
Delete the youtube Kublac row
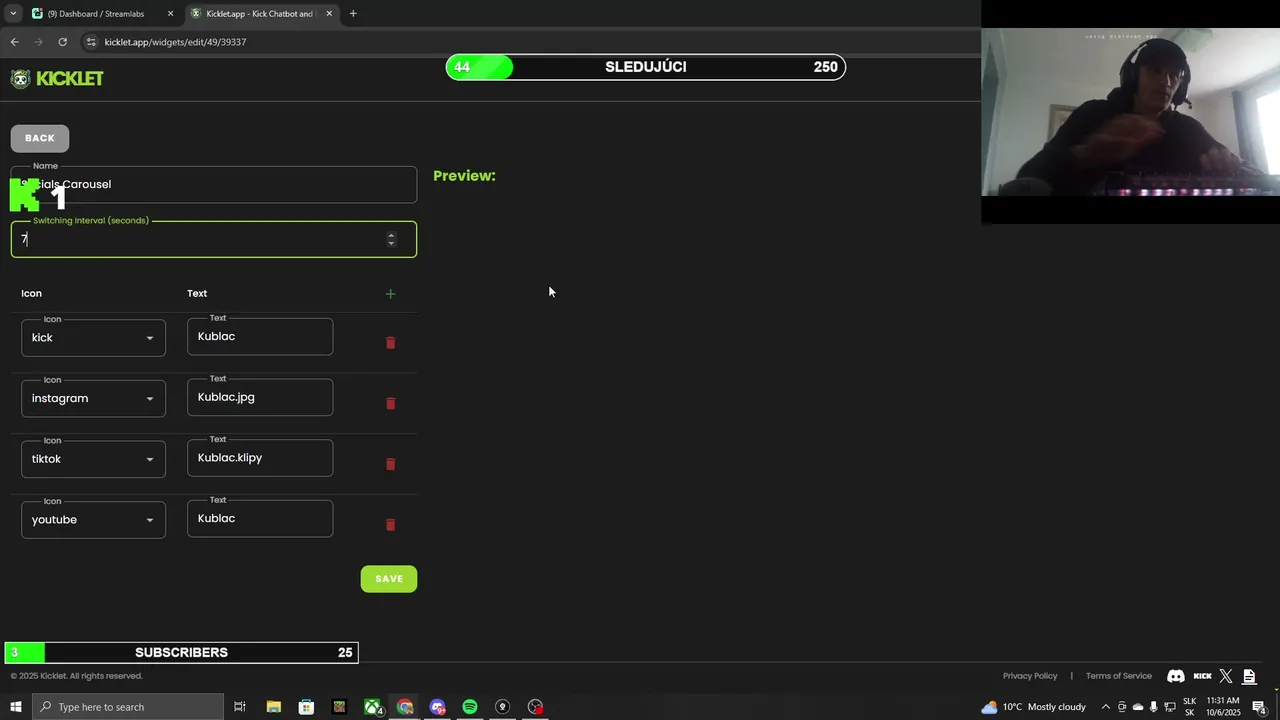[x=390, y=525]
